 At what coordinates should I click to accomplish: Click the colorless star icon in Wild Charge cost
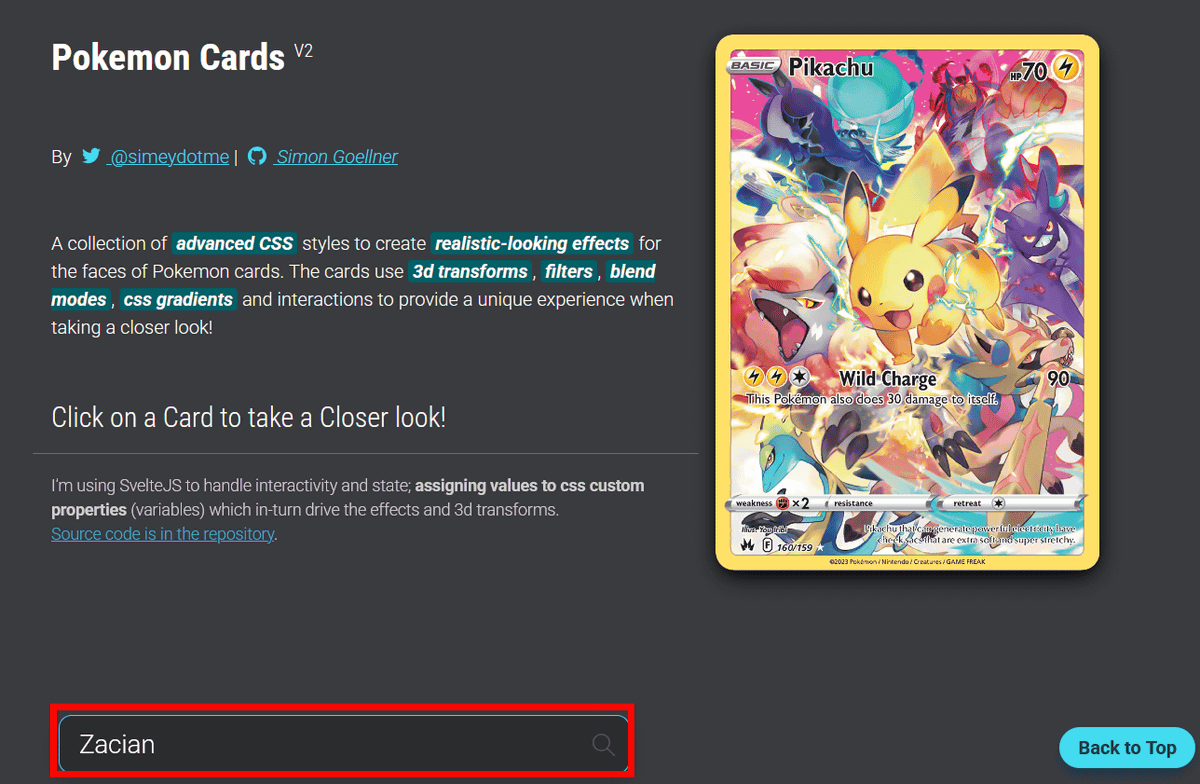pyautogui.click(x=799, y=378)
